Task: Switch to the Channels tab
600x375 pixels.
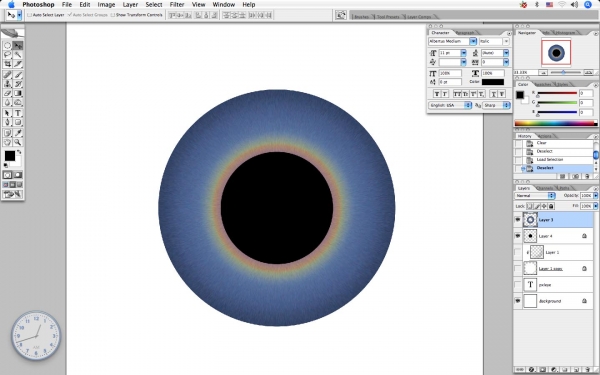Action: click(x=545, y=188)
